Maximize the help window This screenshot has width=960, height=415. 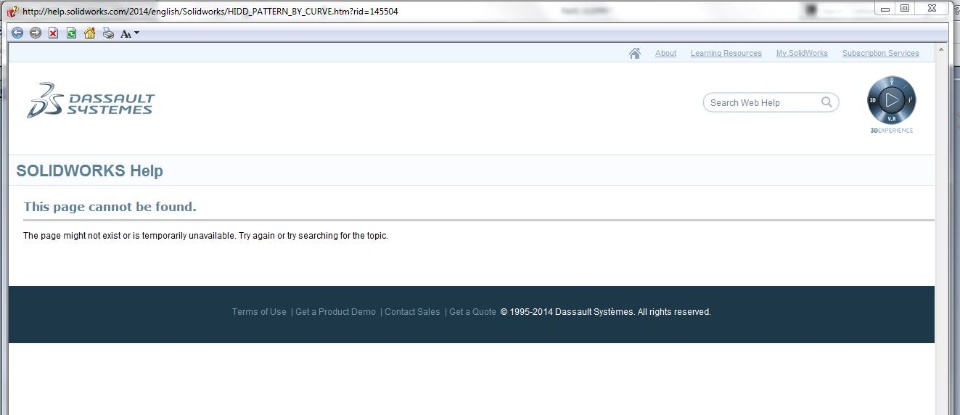(x=904, y=8)
